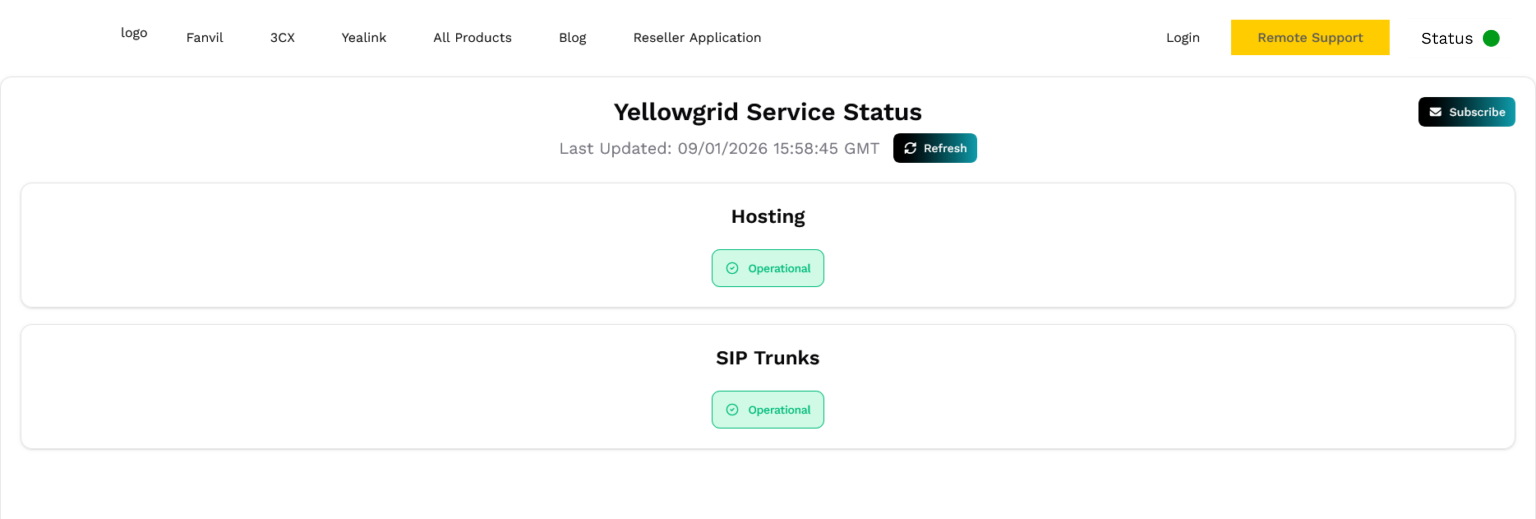Click the logo in the header

point(134,33)
